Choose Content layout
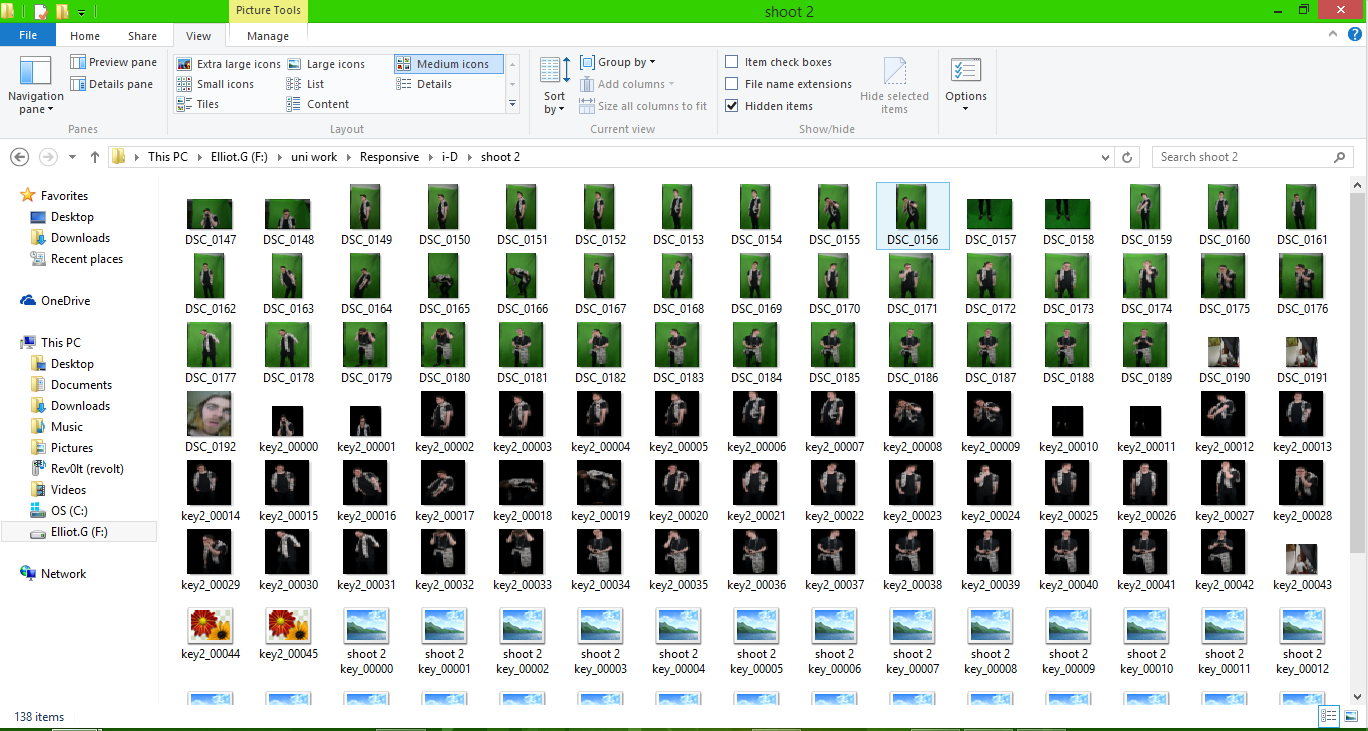1368x731 pixels. (318, 104)
